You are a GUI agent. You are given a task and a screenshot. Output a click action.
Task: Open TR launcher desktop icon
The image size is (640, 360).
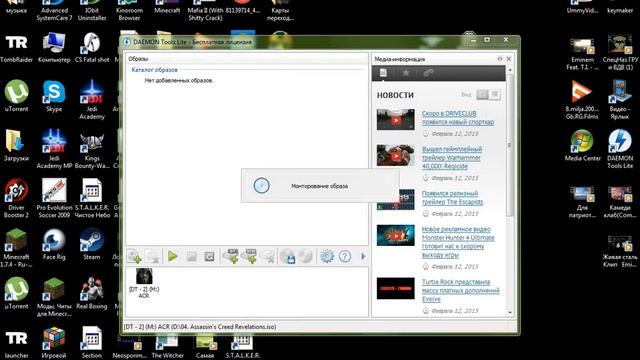tap(16, 343)
